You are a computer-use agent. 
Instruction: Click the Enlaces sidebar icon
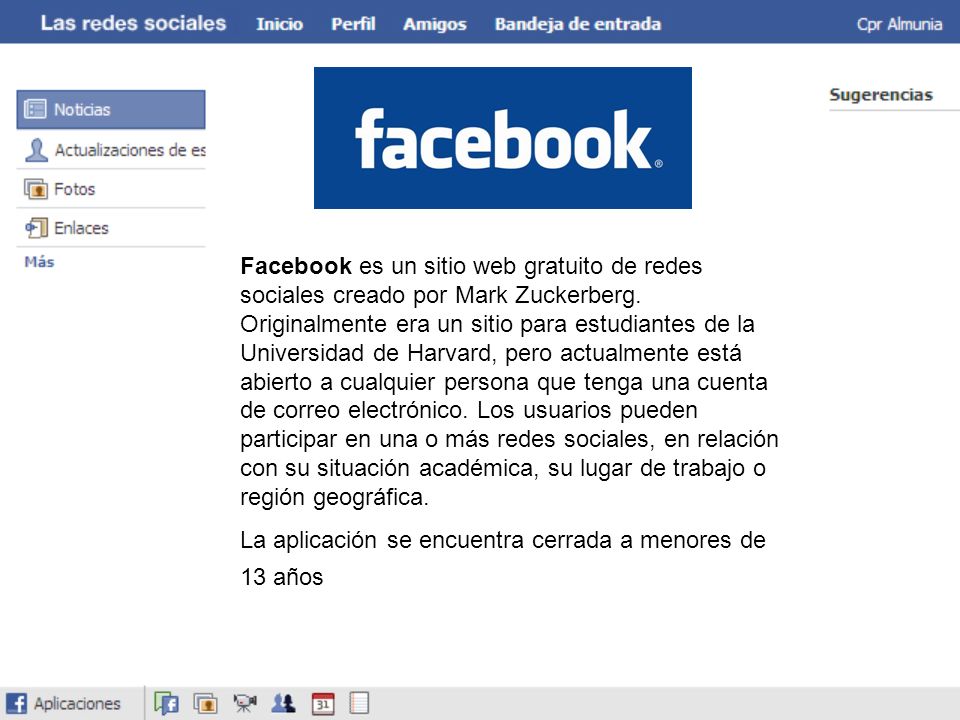(x=36, y=228)
